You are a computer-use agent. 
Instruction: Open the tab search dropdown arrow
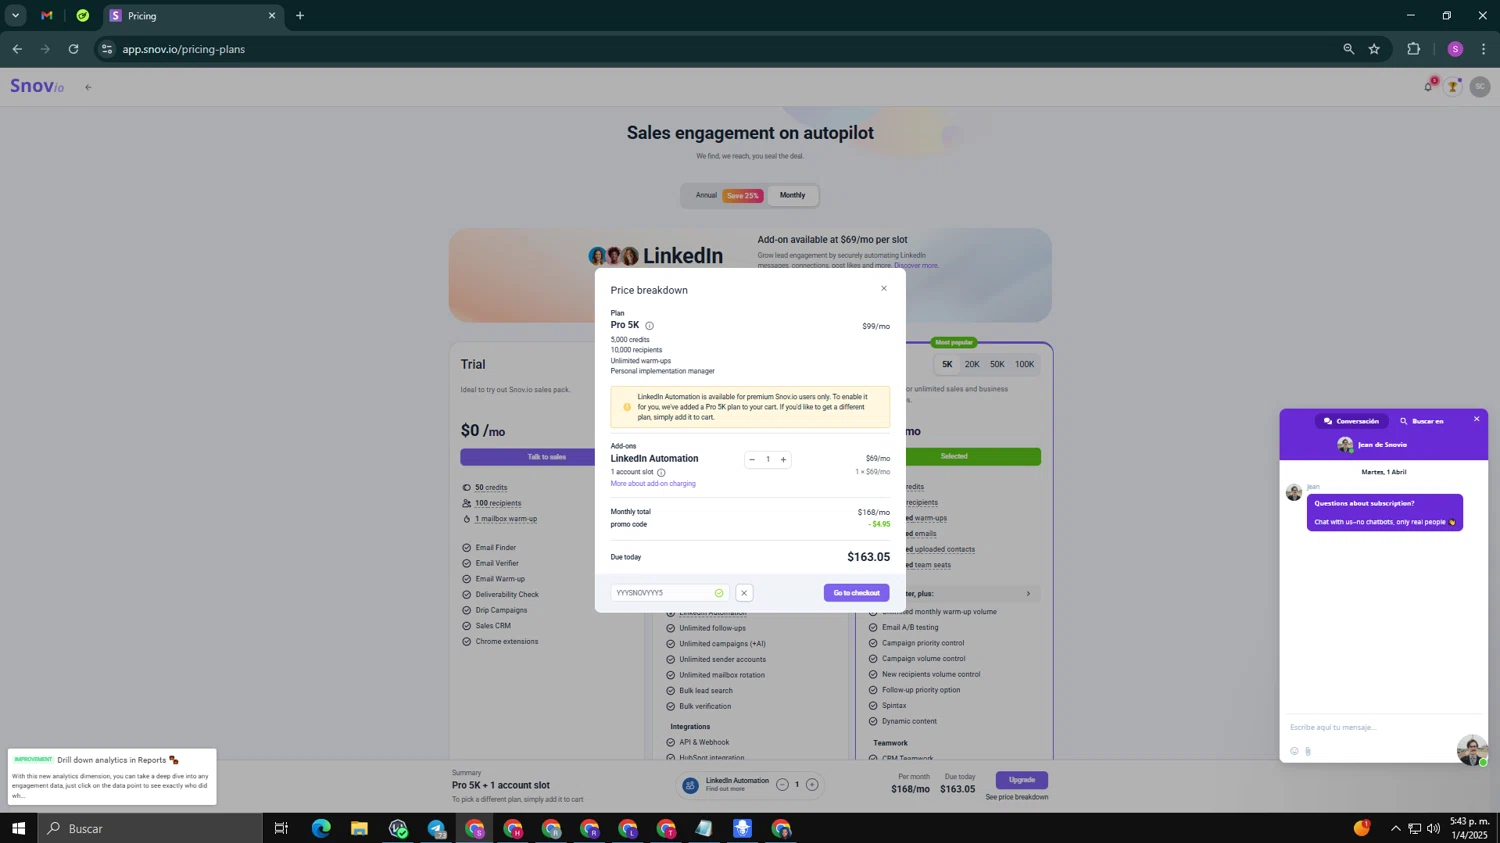pos(15,16)
